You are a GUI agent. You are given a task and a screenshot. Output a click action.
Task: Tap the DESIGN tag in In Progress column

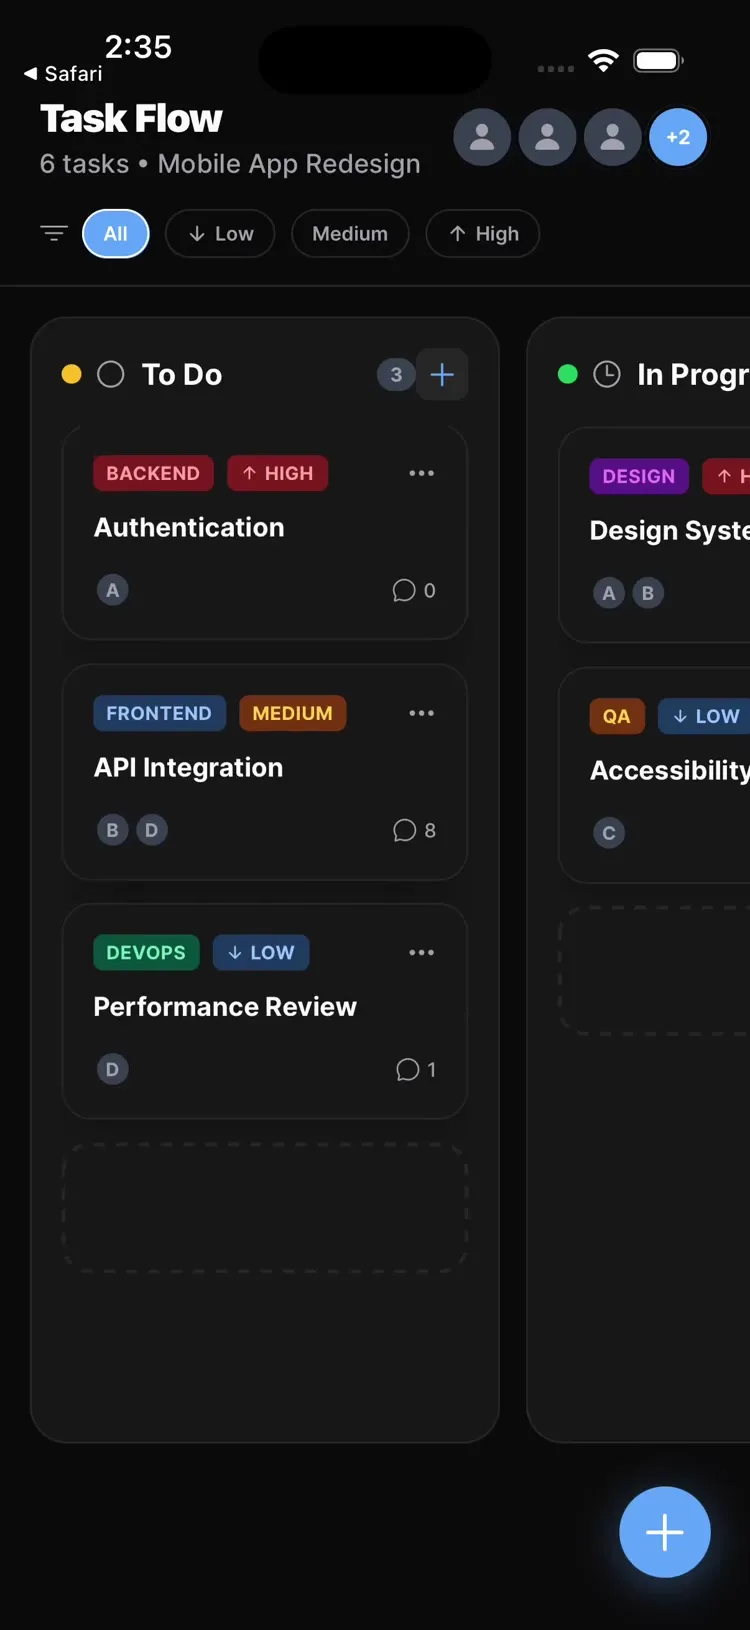pos(638,476)
